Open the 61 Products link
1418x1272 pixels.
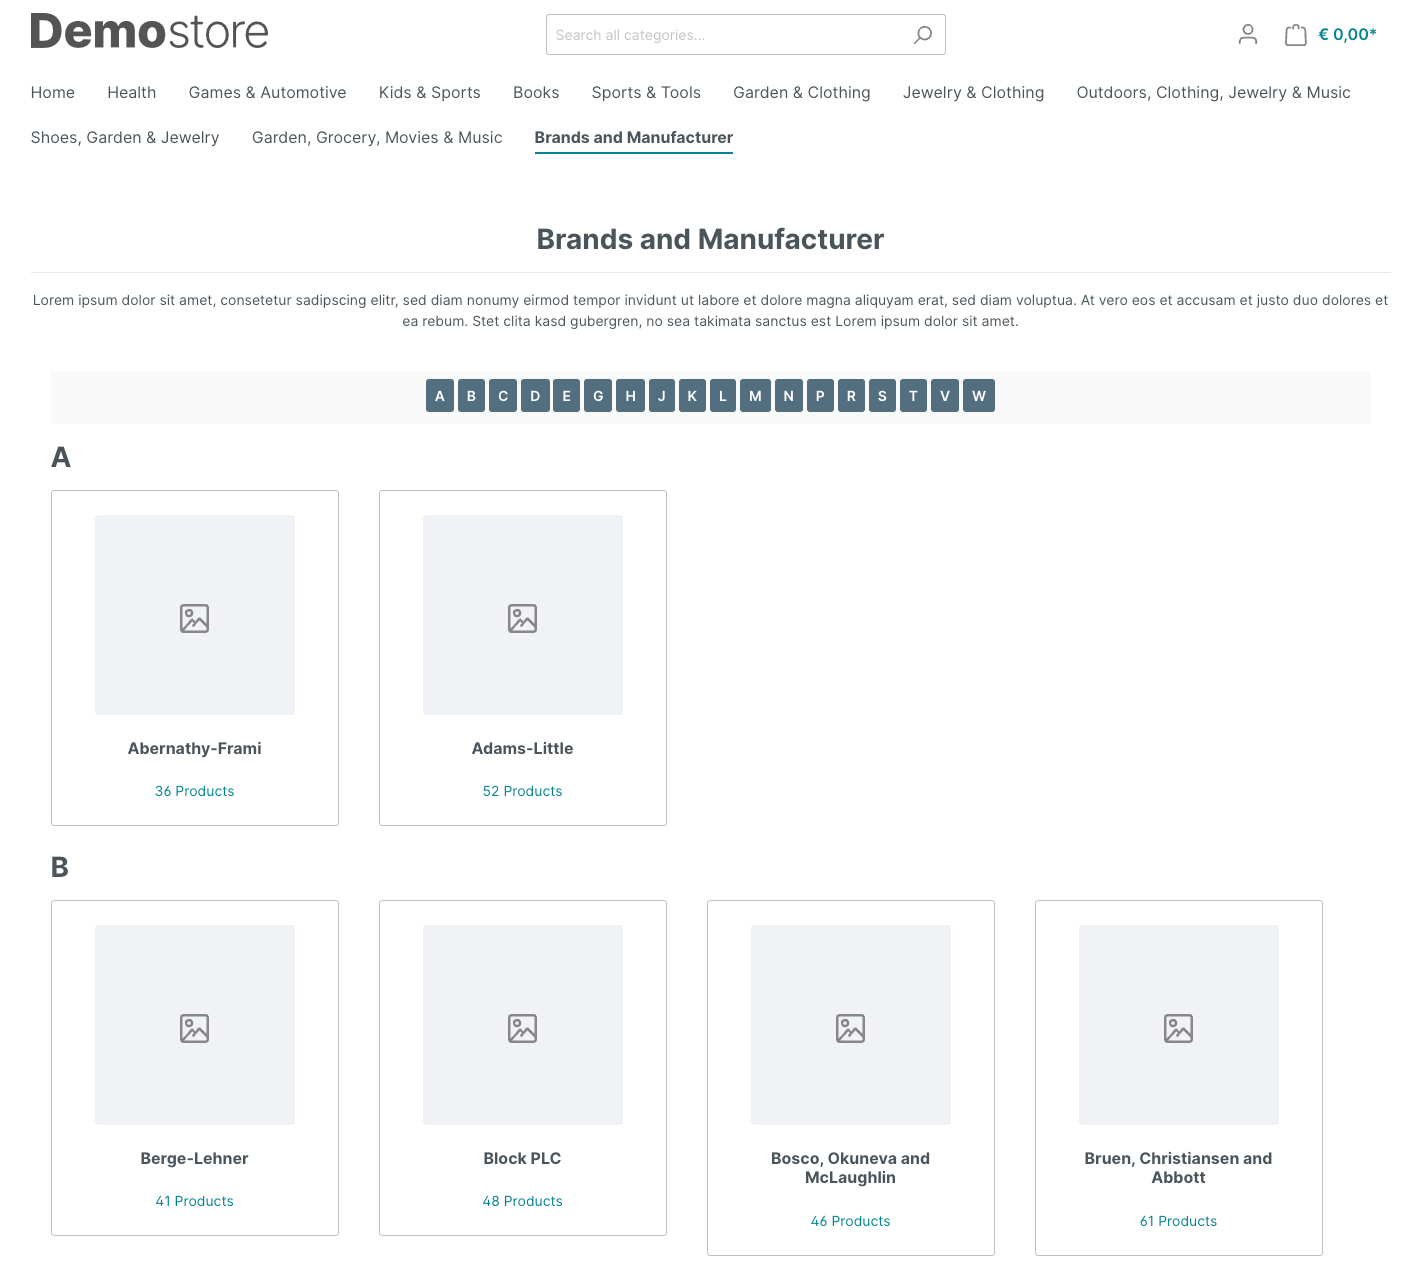coord(1178,1221)
